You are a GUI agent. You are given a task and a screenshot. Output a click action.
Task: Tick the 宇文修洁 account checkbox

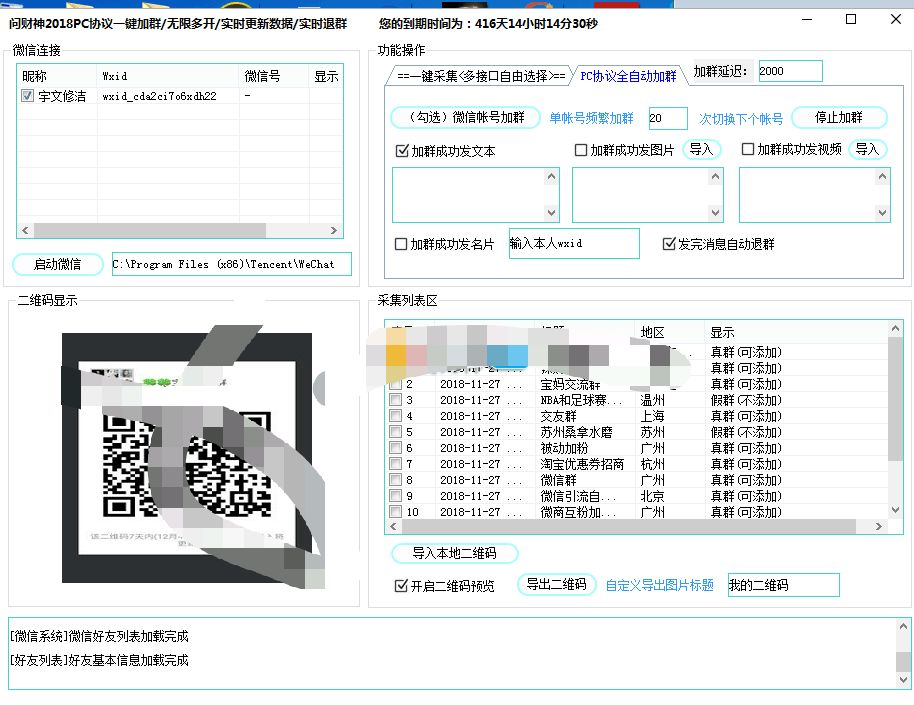(27, 96)
